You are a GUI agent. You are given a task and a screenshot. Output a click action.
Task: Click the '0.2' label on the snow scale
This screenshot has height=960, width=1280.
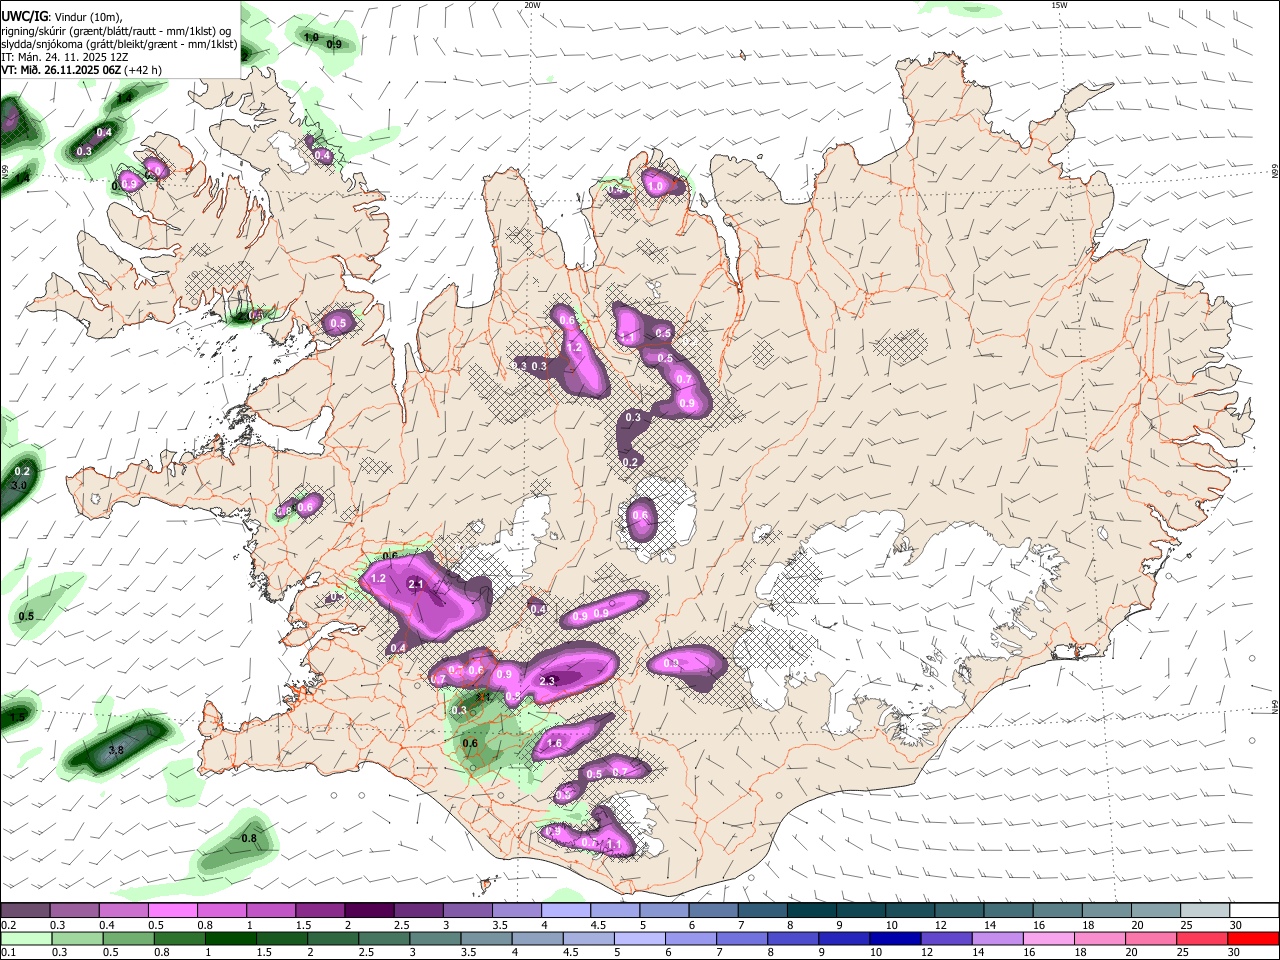click(x=8, y=925)
